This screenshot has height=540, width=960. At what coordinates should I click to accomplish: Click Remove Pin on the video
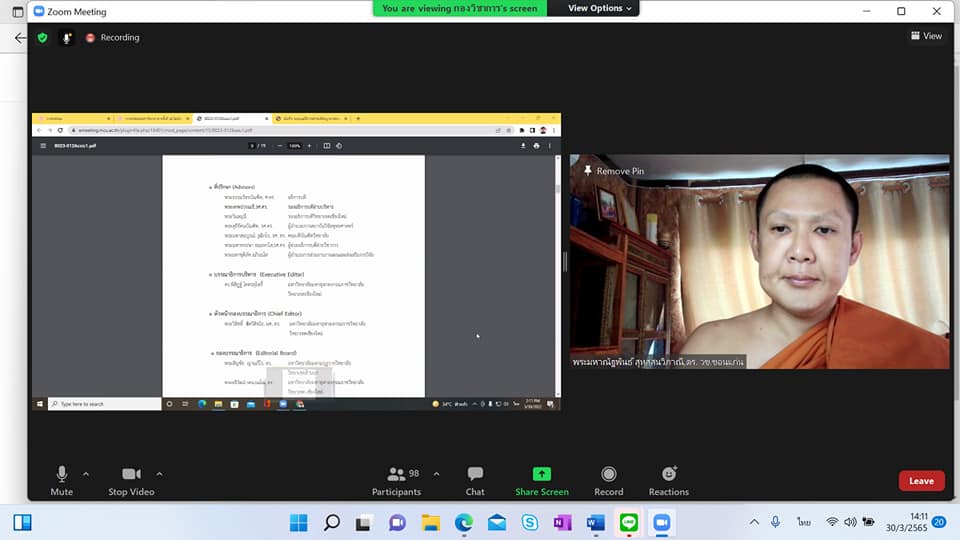coord(613,171)
